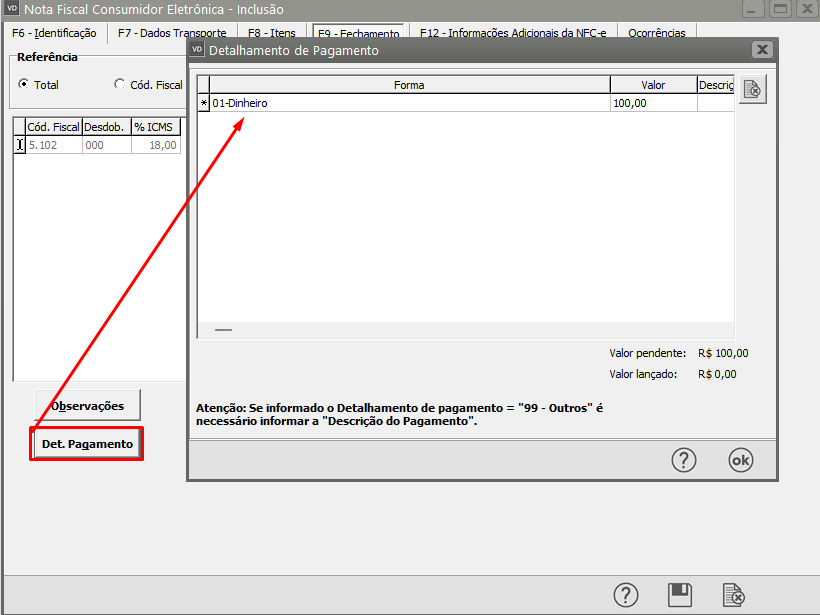This screenshot has height=615, width=820.
Task: Open help from main window bottom bar
Action: [625, 594]
